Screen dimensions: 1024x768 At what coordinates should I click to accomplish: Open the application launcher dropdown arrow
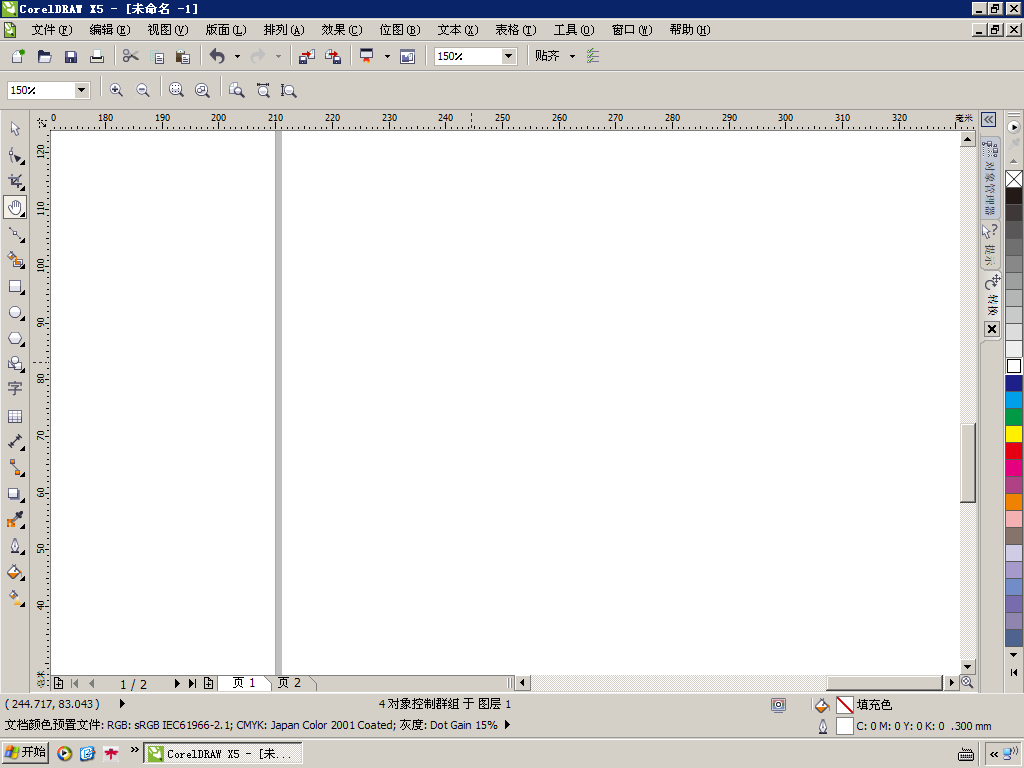pyautogui.click(x=387, y=56)
